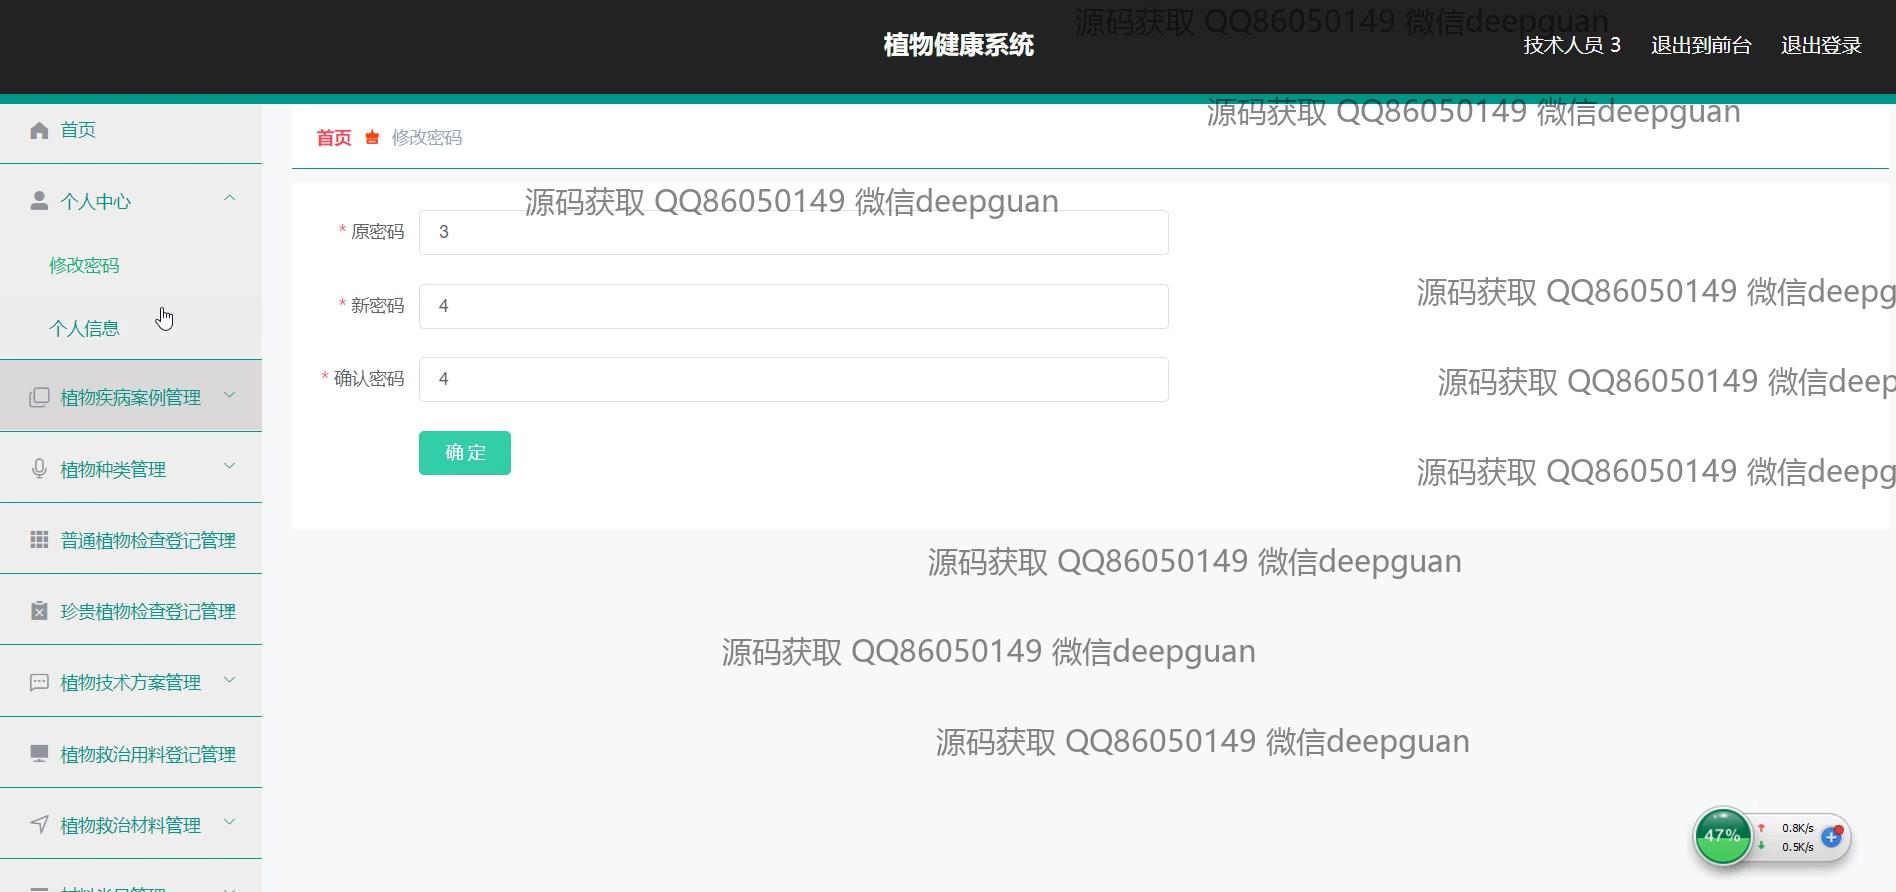The width and height of the screenshot is (1896, 892).
Task: Open 普通植物检查登记管理 menu item
Action: tap(131, 540)
